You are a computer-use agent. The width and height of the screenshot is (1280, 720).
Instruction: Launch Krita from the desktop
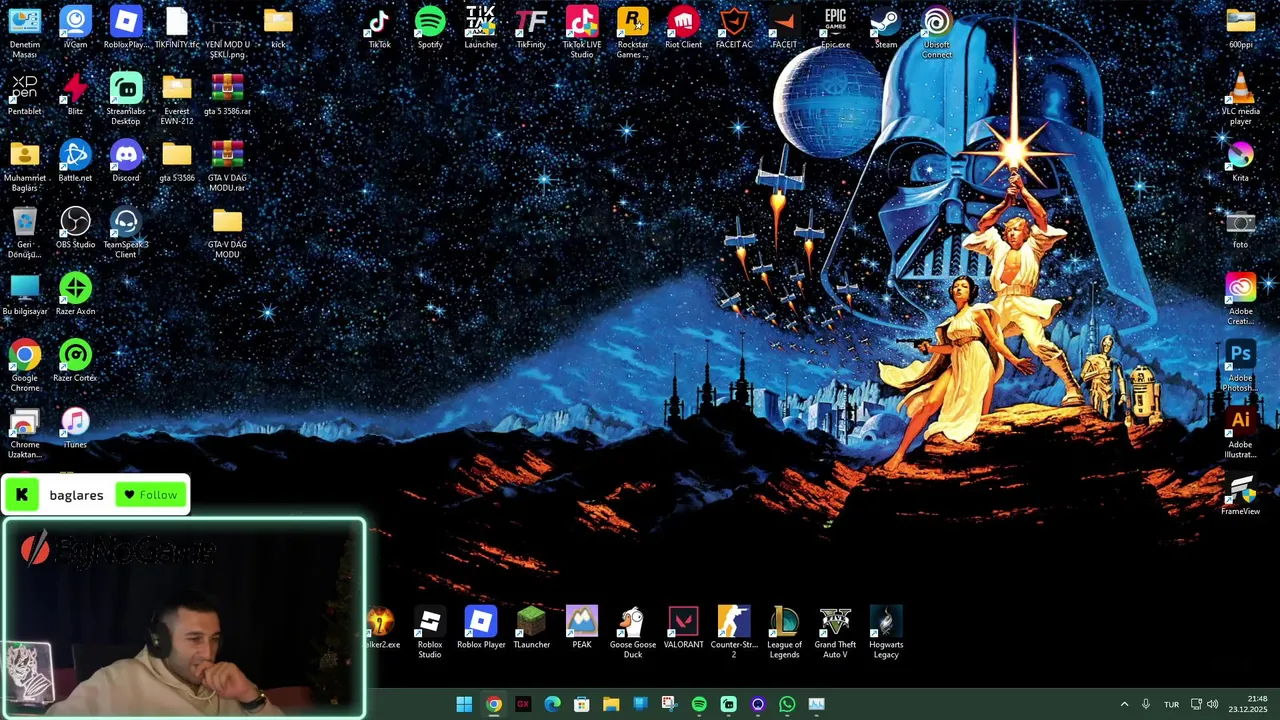(1240, 160)
